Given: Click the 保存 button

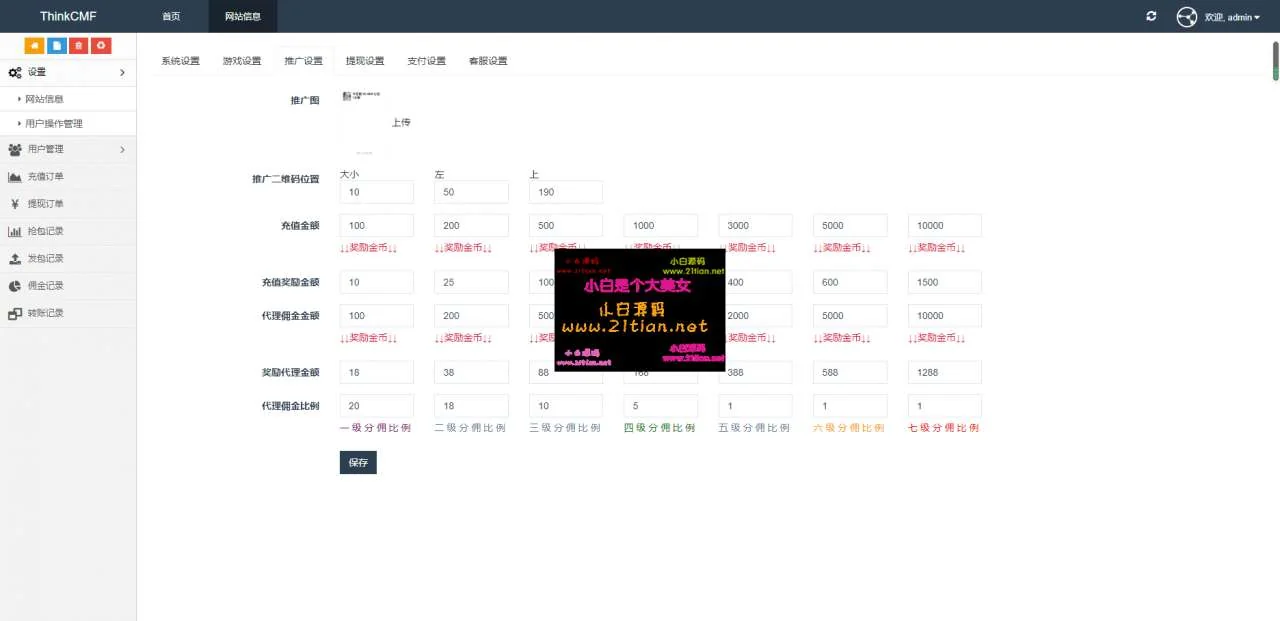Looking at the screenshot, I should click(x=358, y=463).
